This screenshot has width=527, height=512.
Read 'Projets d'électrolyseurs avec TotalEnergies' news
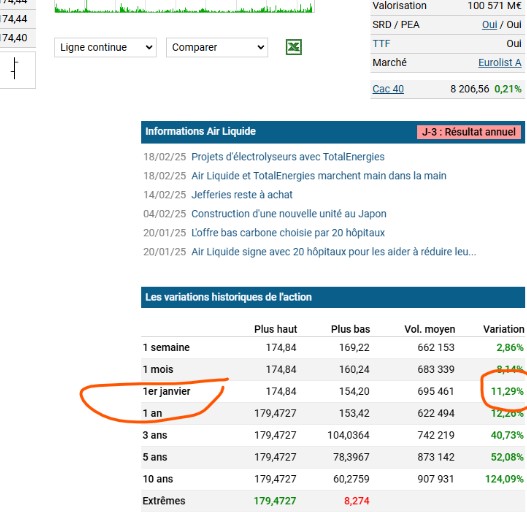click(288, 157)
